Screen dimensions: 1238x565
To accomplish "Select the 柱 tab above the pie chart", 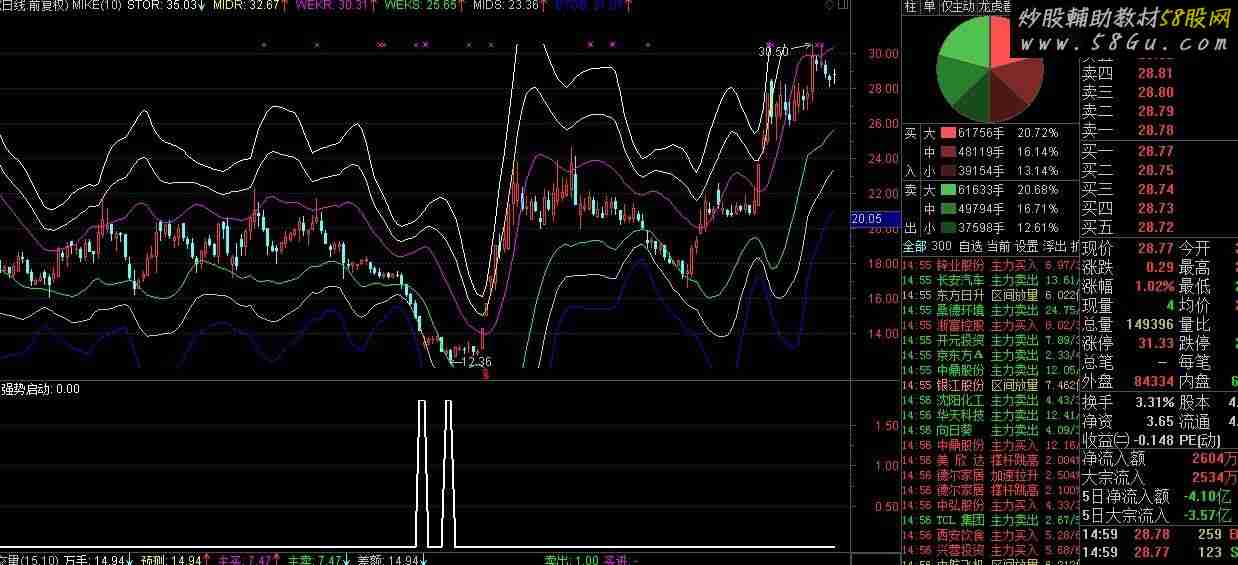I will (x=910, y=7).
